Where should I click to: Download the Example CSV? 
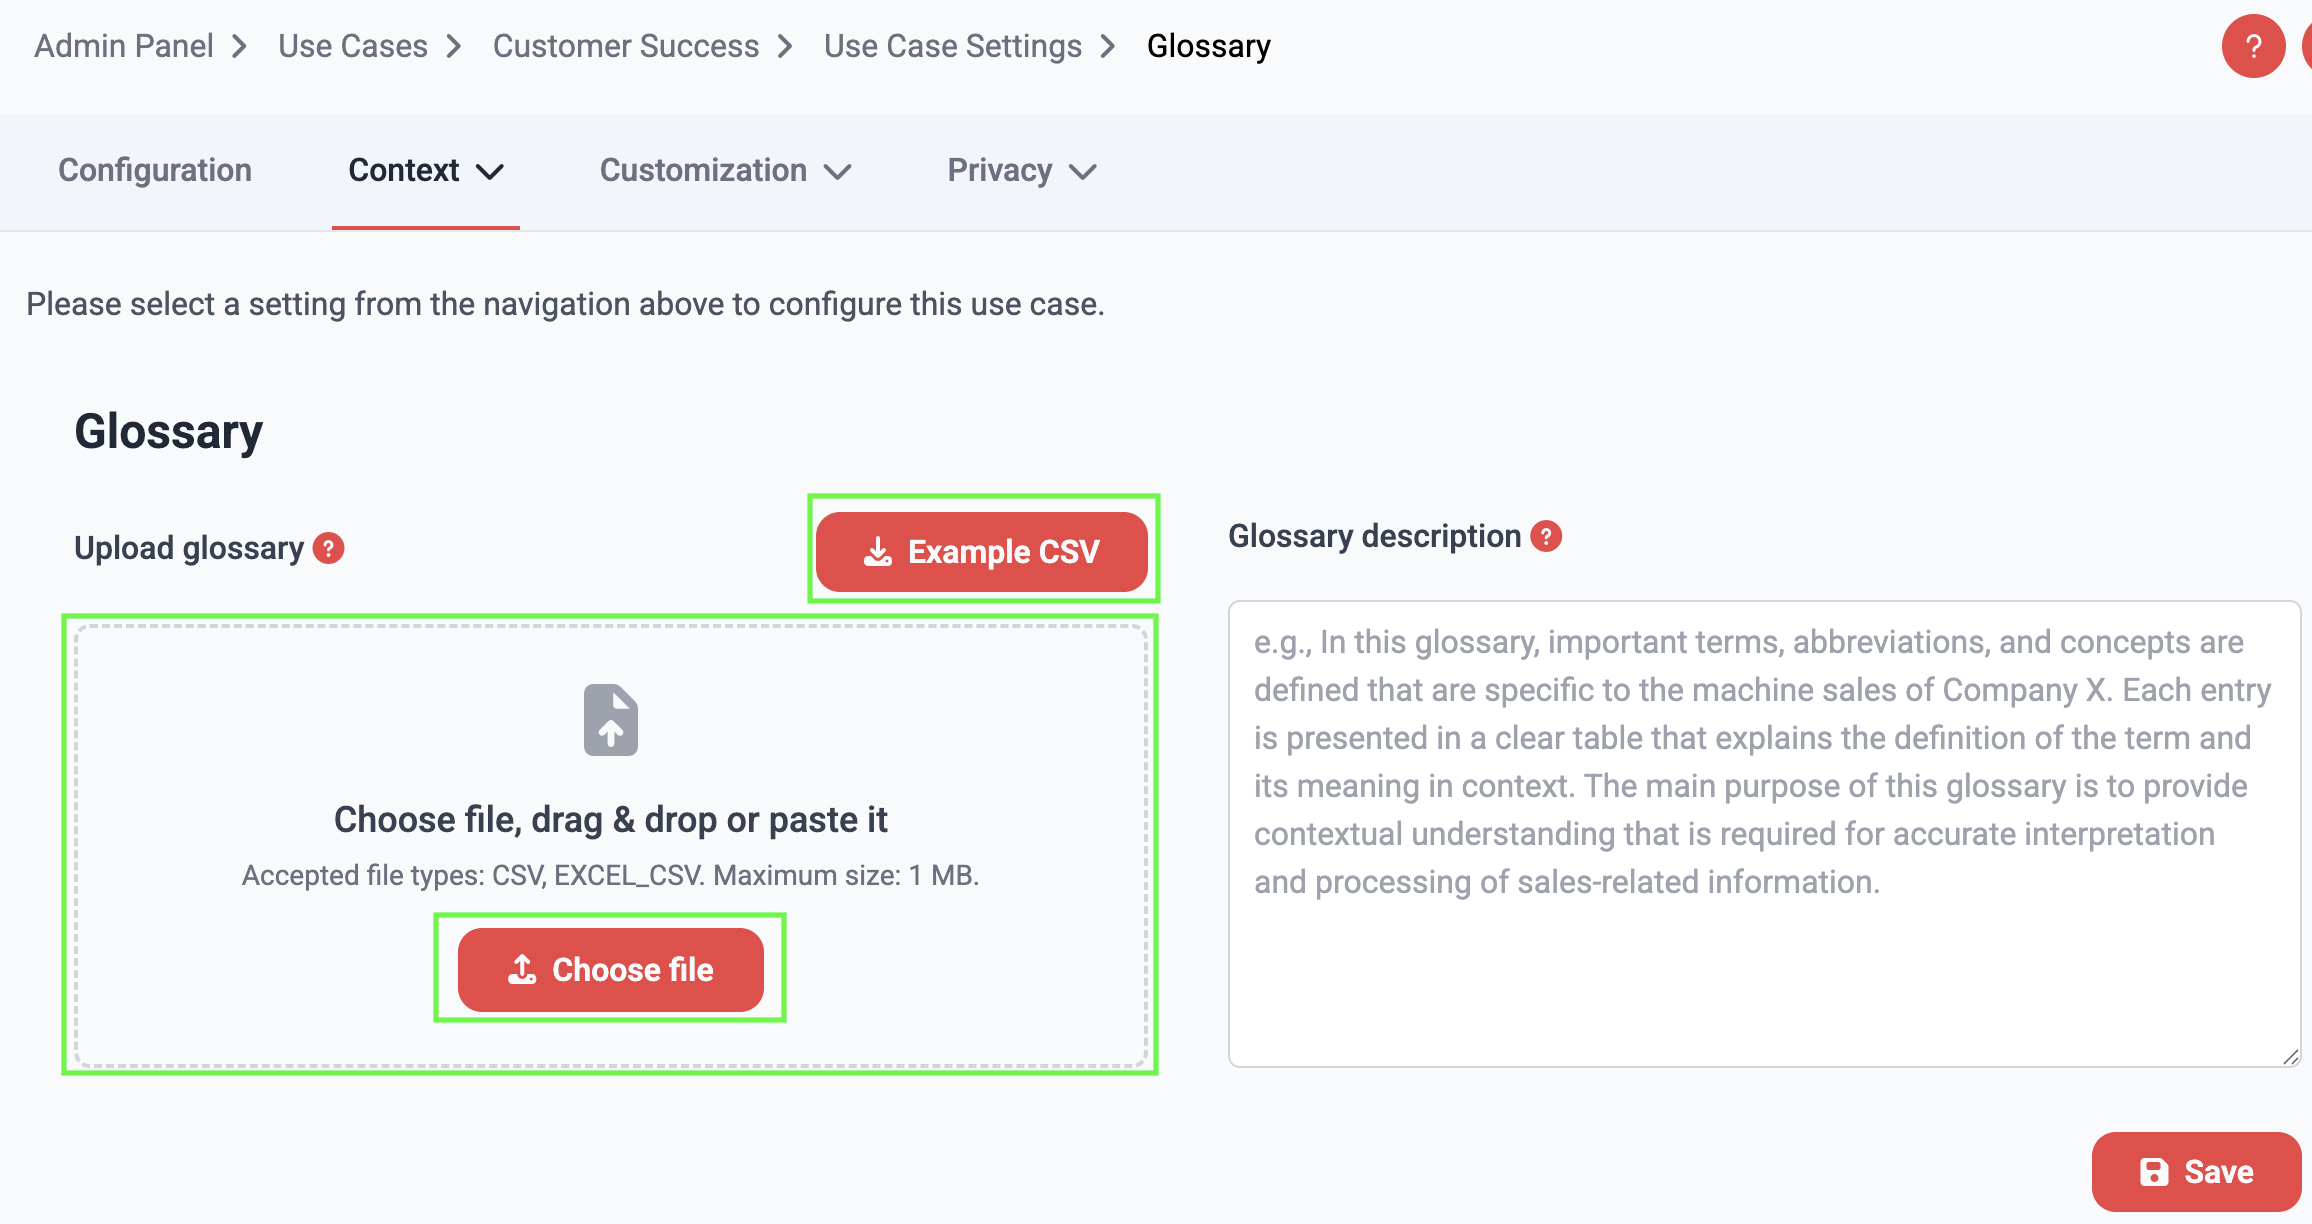tap(984, 551)
